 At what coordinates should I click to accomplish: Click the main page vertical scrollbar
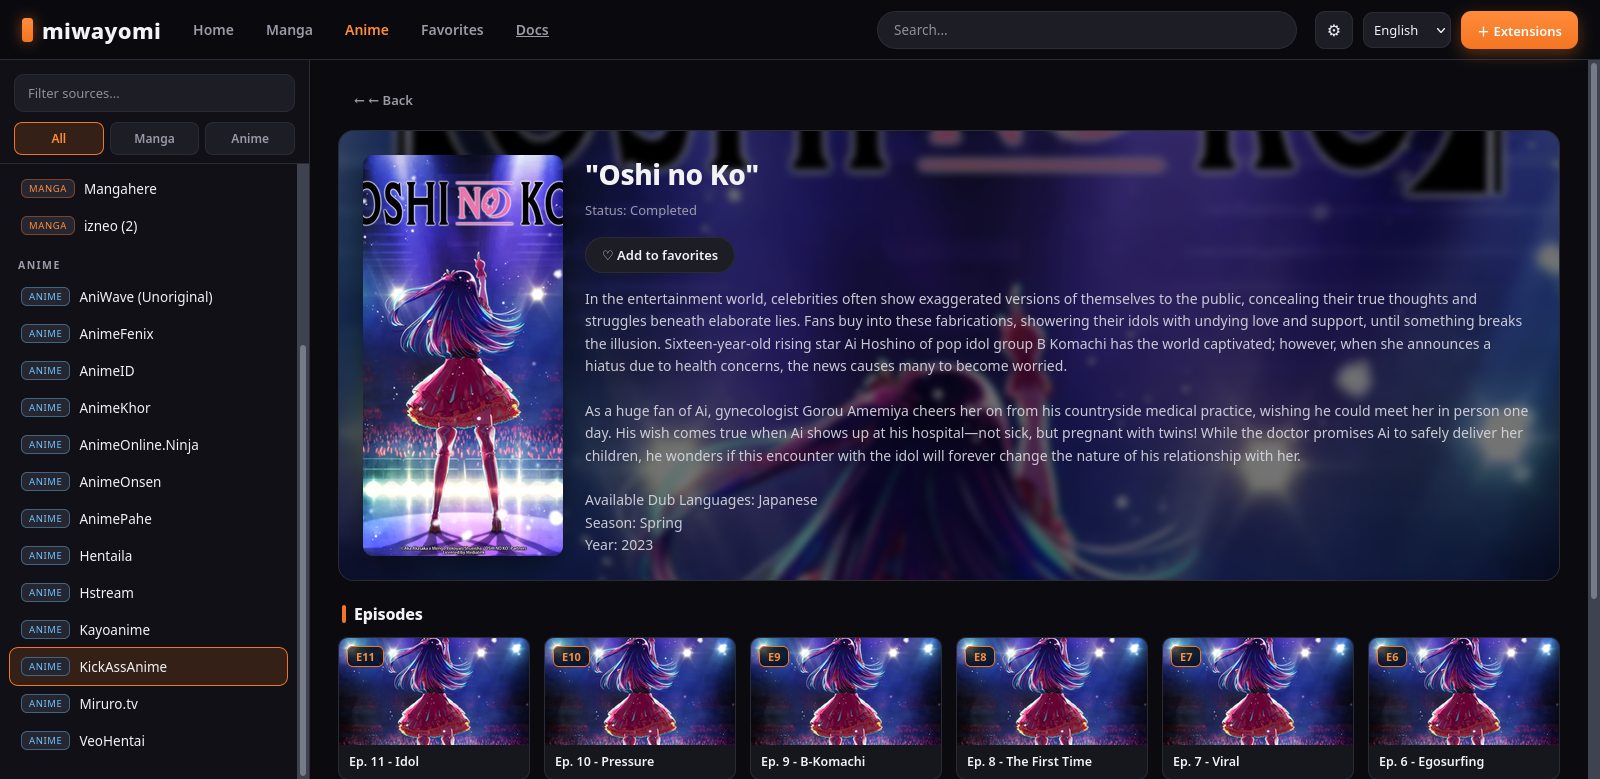1594,330
